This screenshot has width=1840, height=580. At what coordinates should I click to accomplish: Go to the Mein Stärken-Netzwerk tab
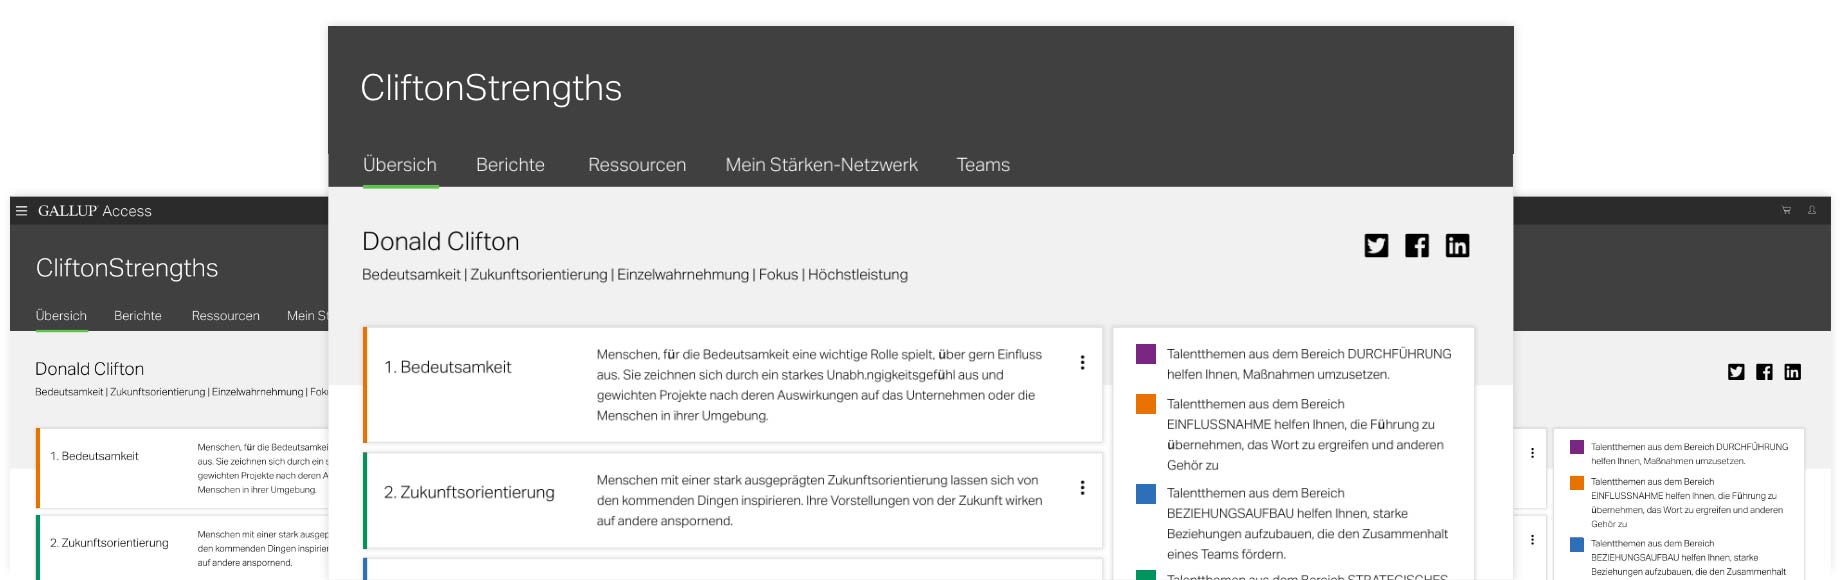click(x=822, y=165)
